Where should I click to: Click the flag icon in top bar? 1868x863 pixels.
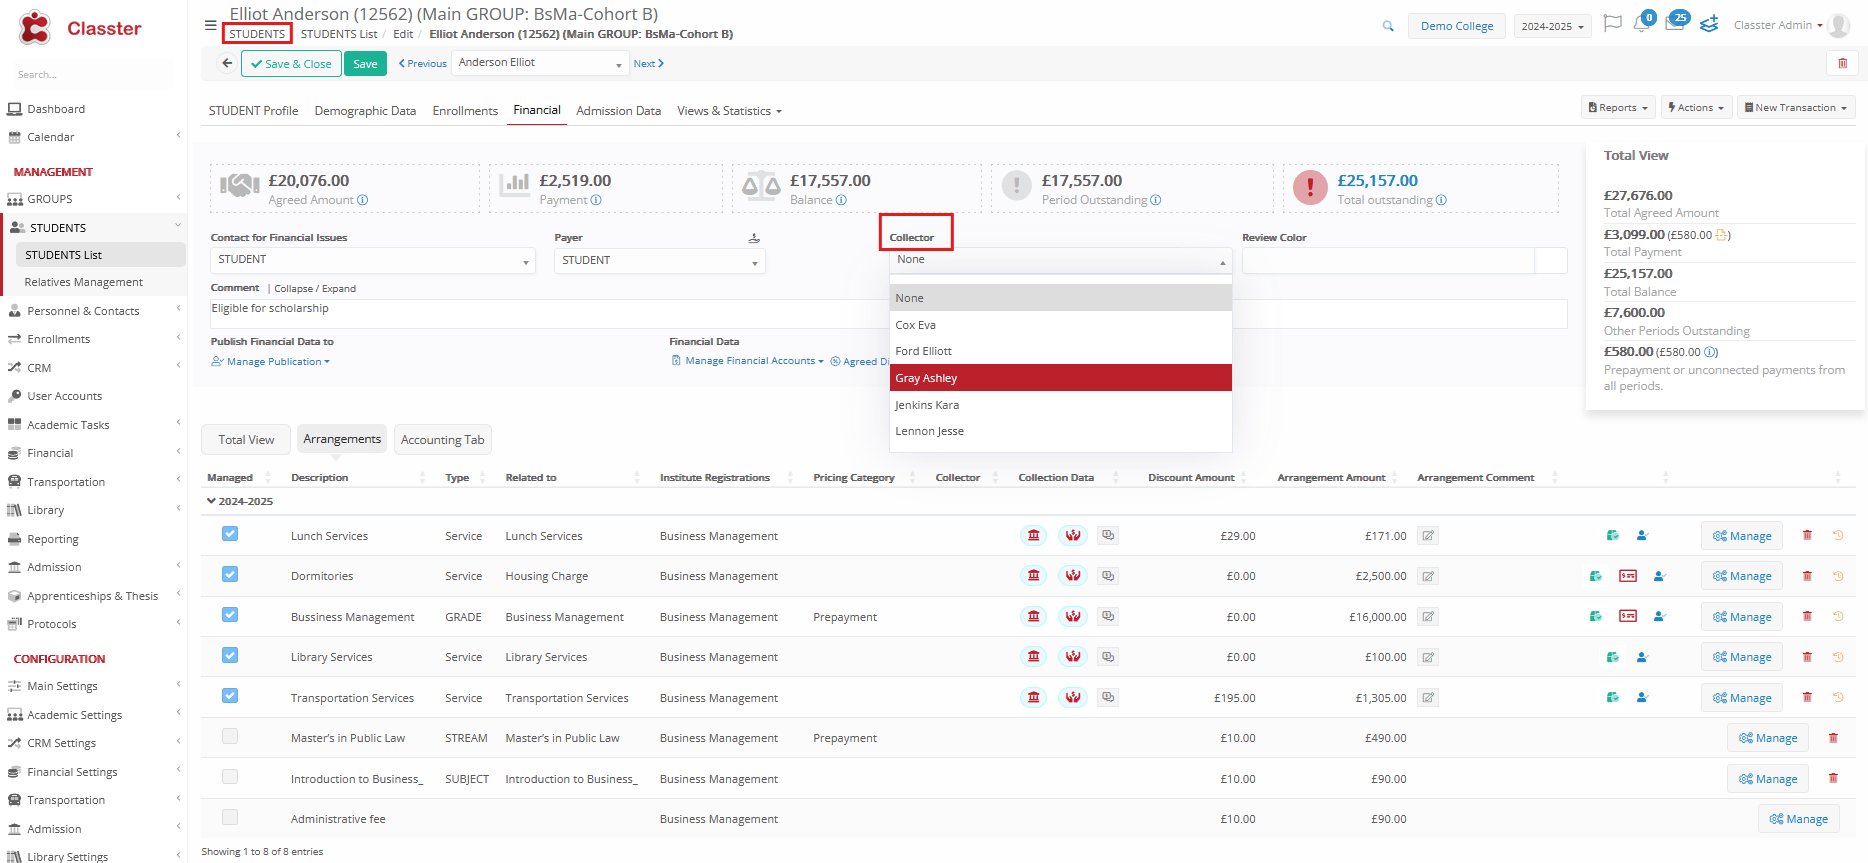pyautogui.click(x=1612, y=24)
